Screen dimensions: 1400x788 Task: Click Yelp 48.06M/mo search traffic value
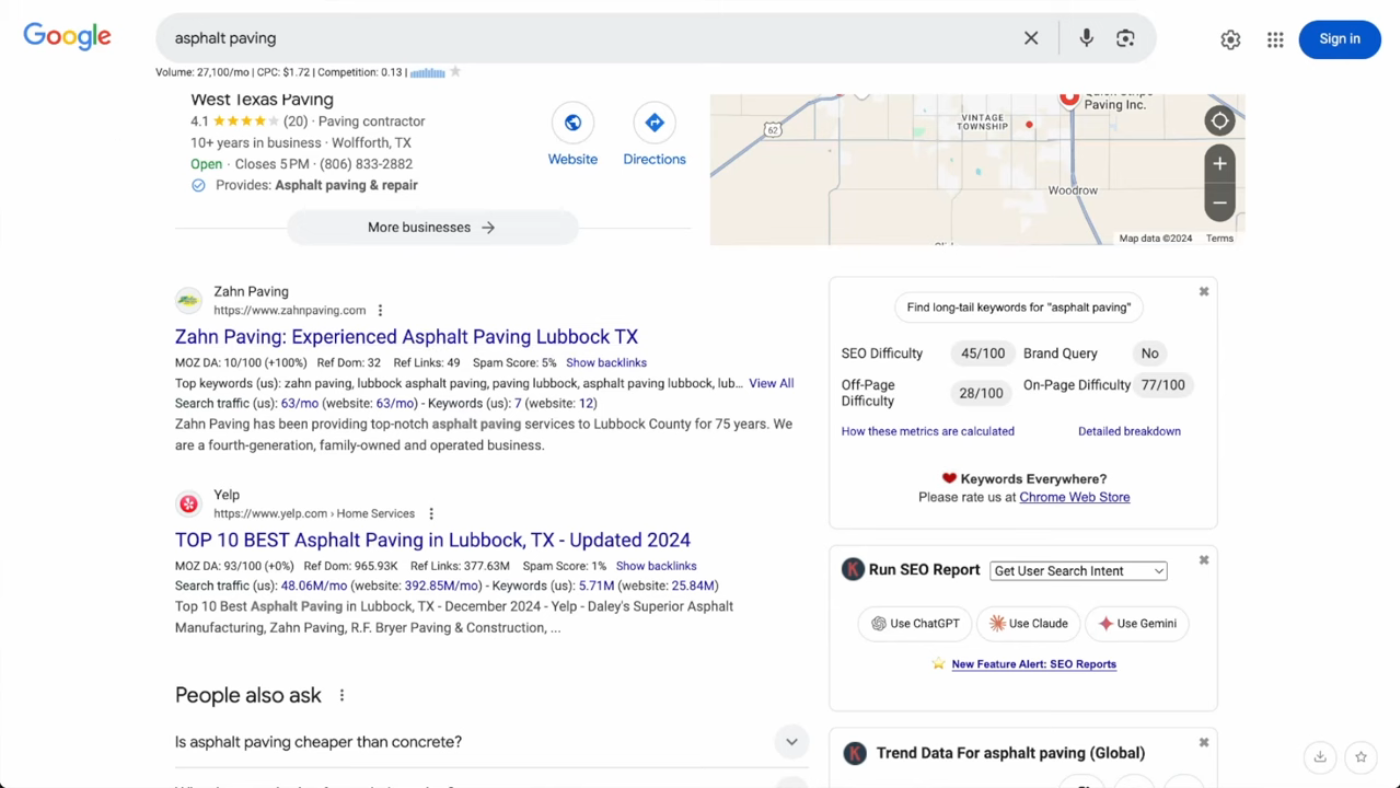(314, 586)
